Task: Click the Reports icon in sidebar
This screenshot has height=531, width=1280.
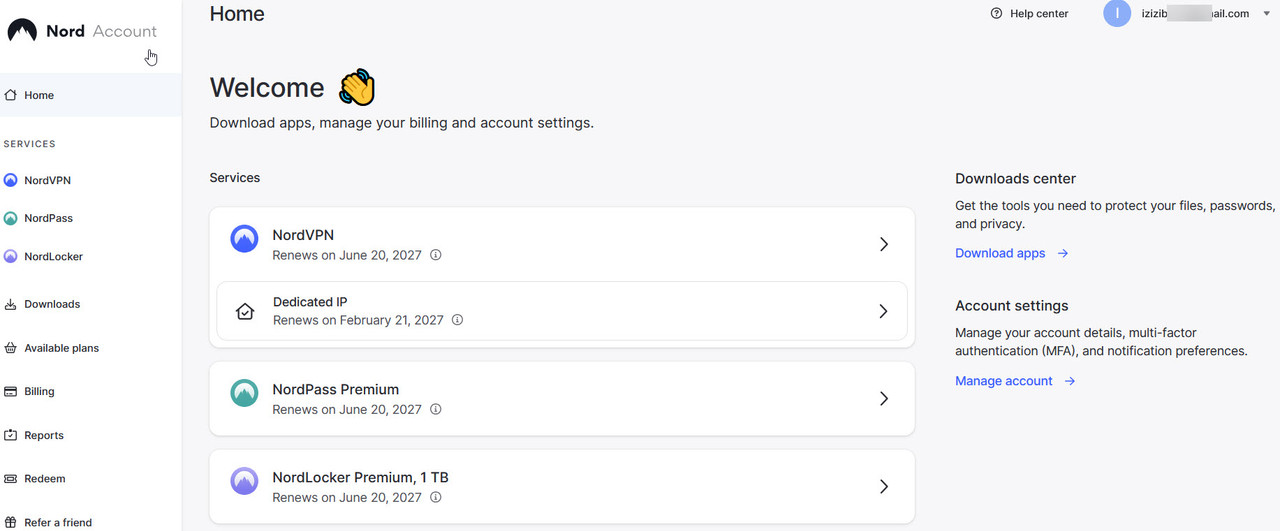Action: (x=11, y=435)
